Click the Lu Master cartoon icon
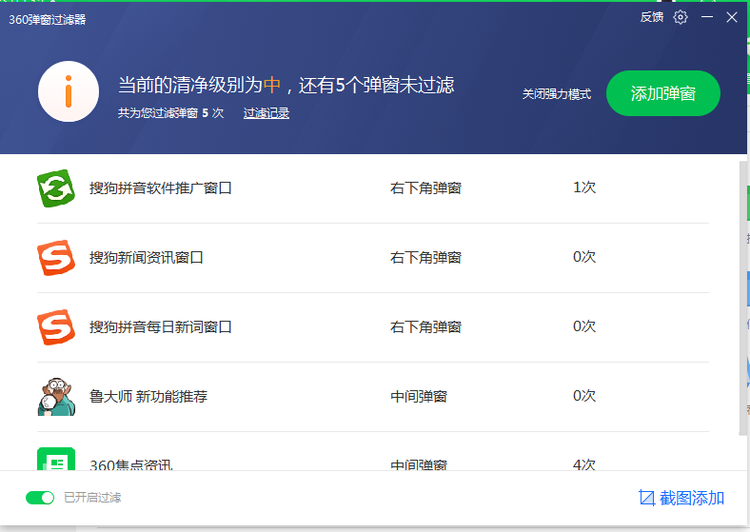This screenshot has height=532, width=750. point(56,397)
